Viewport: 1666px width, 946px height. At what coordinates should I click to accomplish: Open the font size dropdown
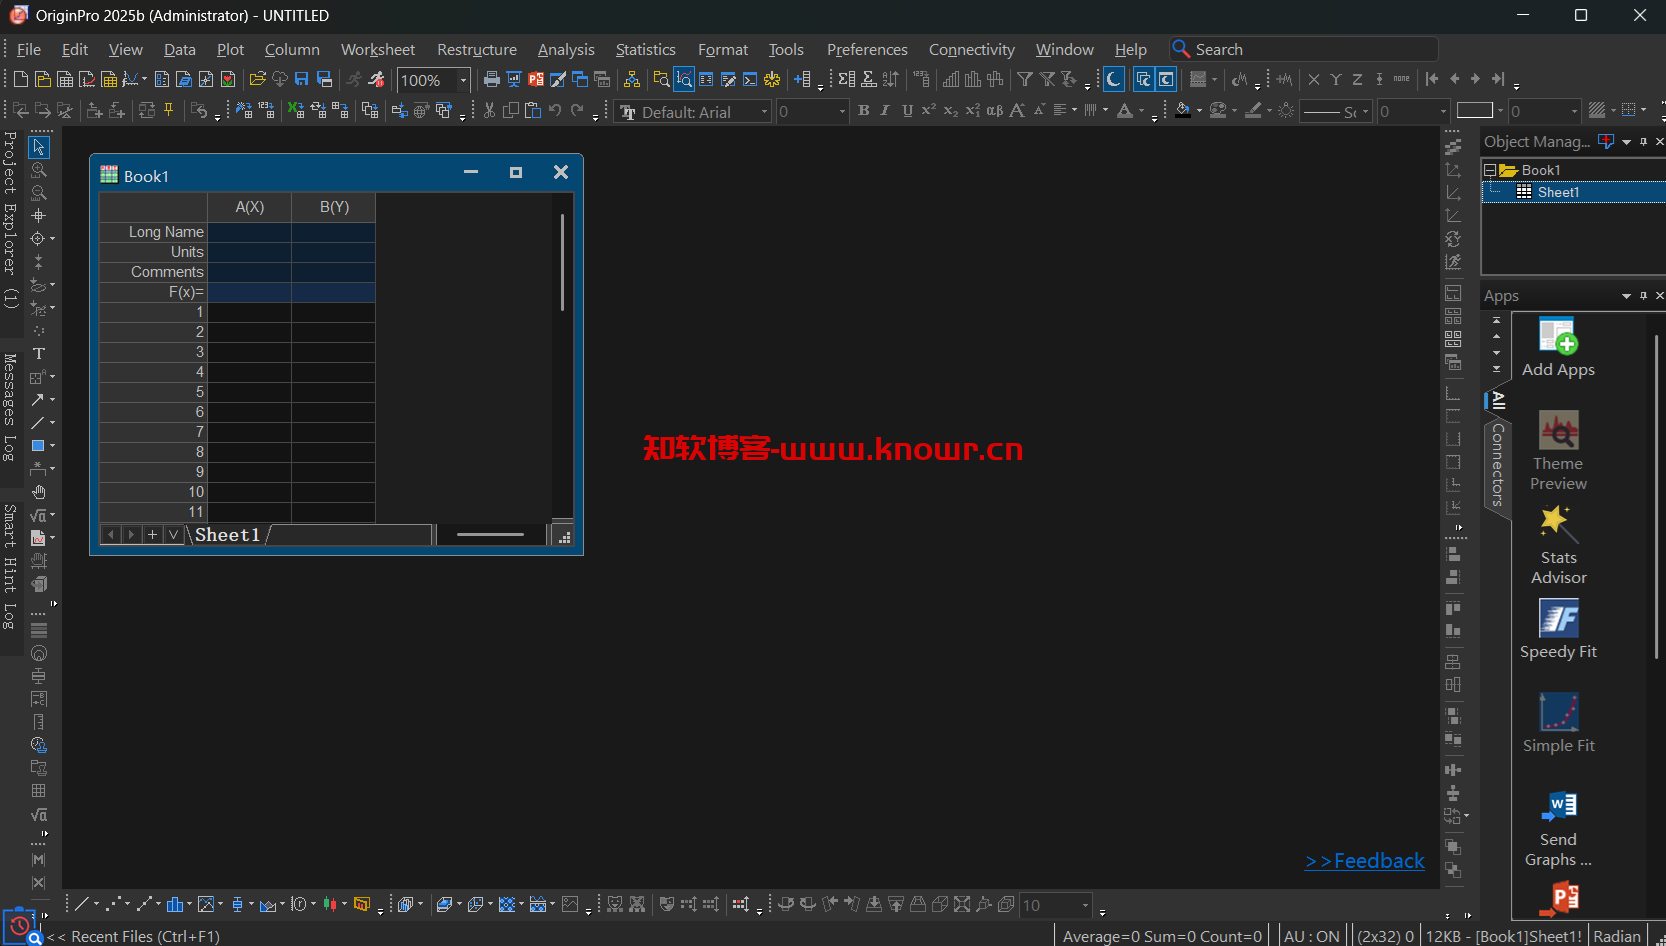coord(842,111)
